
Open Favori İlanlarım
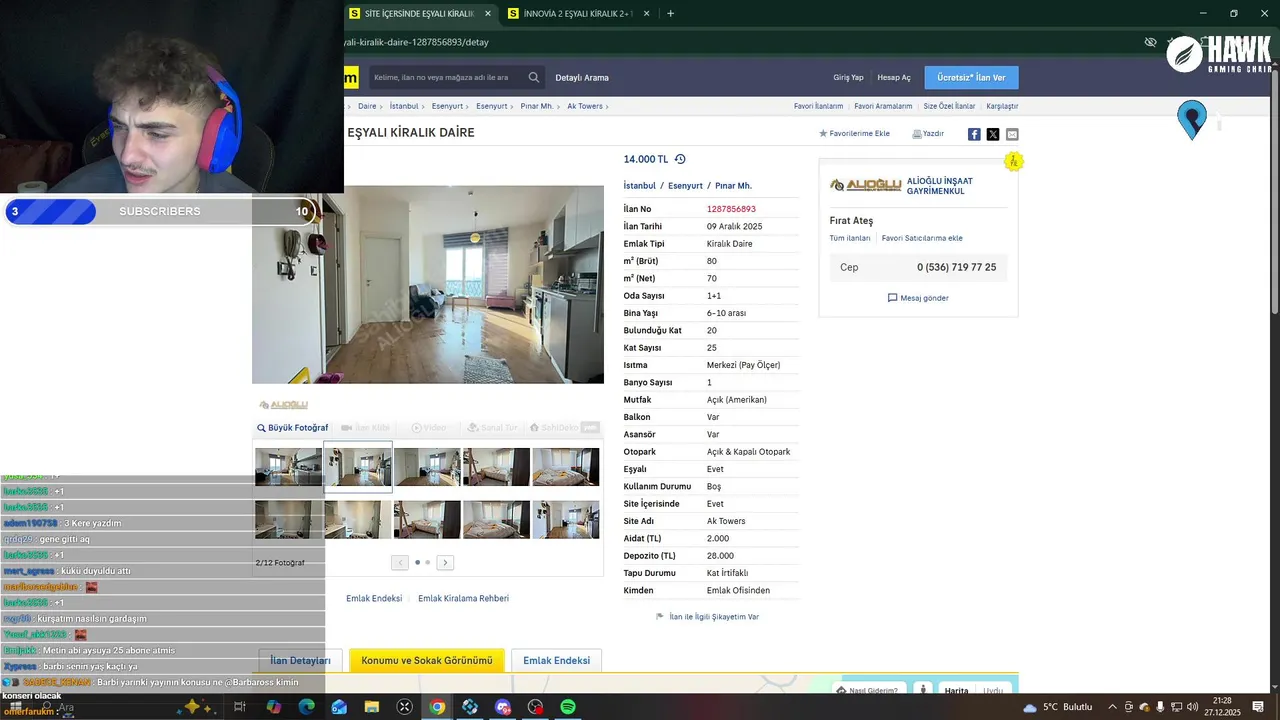[x=818, y=106]
